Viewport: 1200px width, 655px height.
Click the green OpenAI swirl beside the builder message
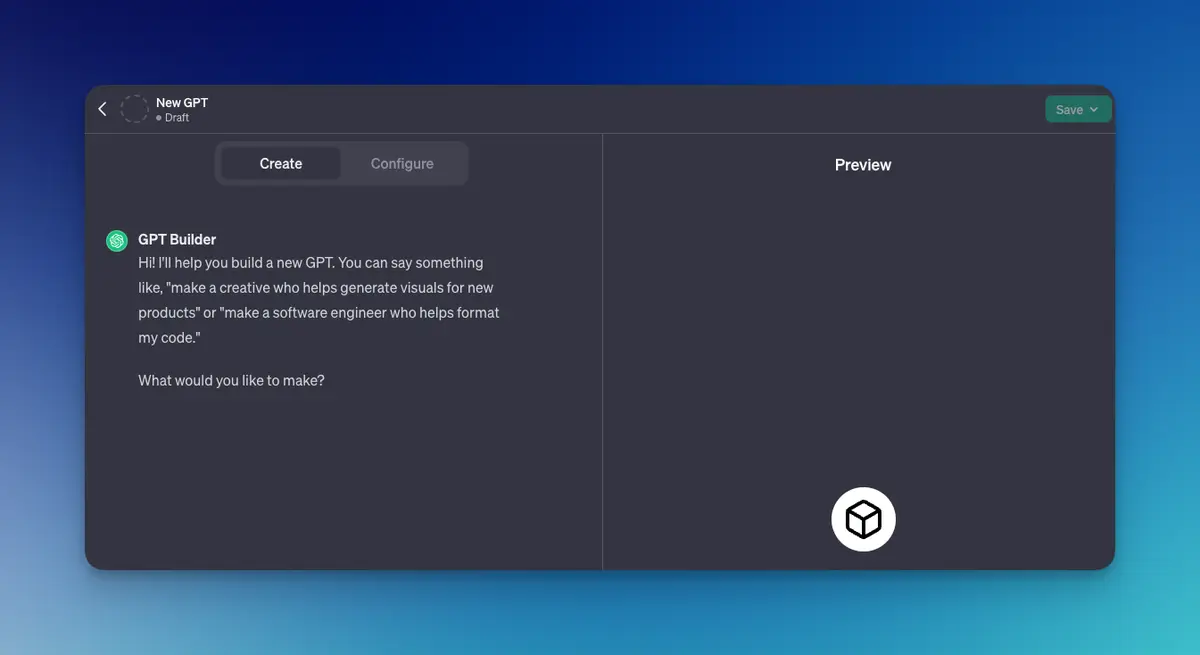pos(117,240)
